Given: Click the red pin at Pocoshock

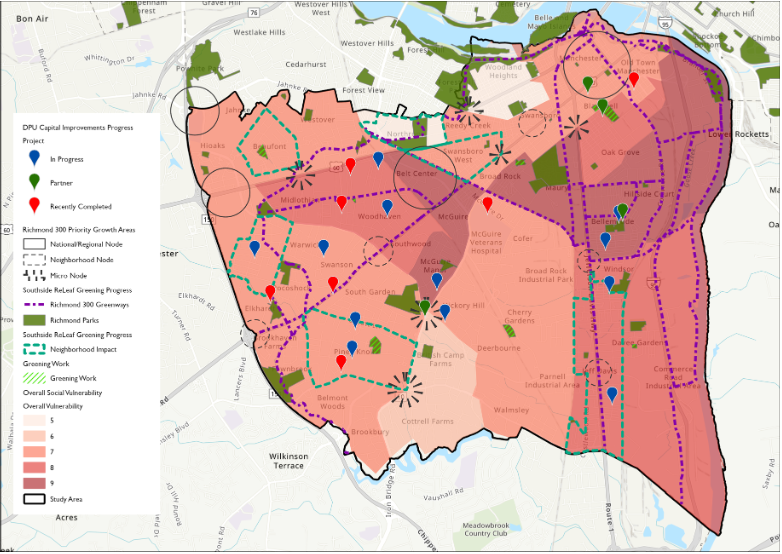Looking at the screenshot, I should click(x=270, y=292).
